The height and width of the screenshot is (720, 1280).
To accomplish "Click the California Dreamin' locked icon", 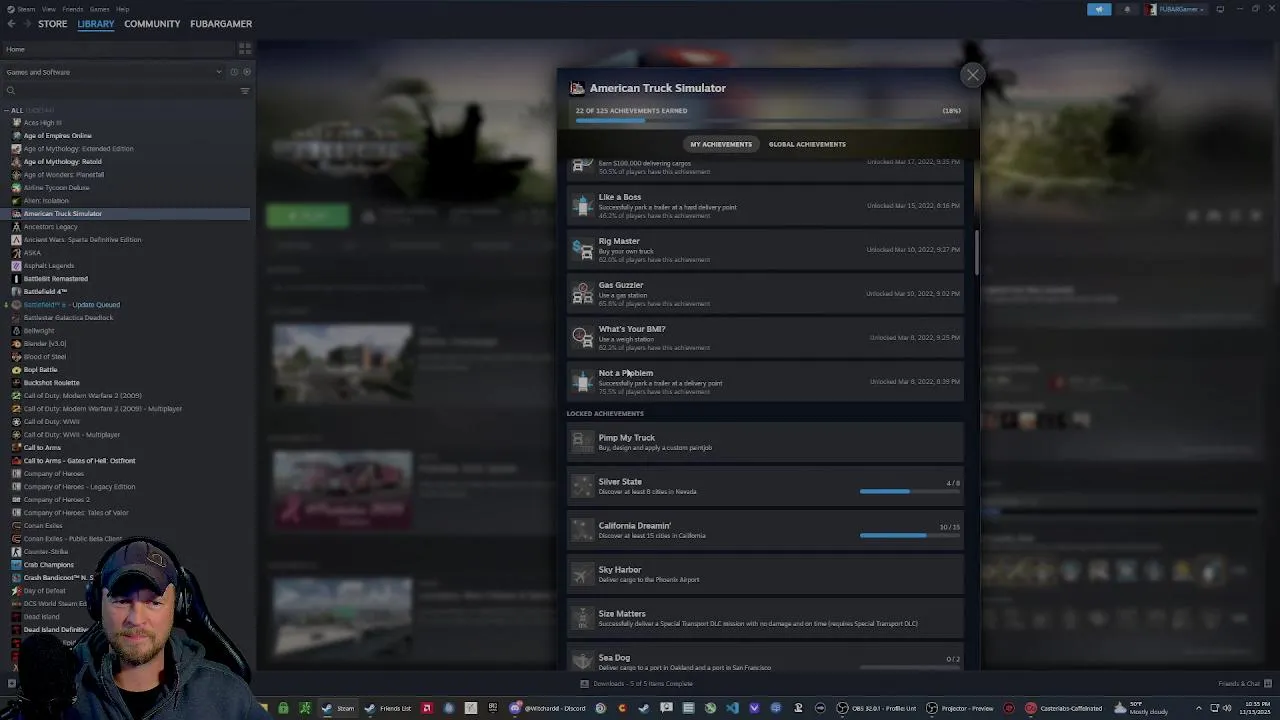I will 582,530.
